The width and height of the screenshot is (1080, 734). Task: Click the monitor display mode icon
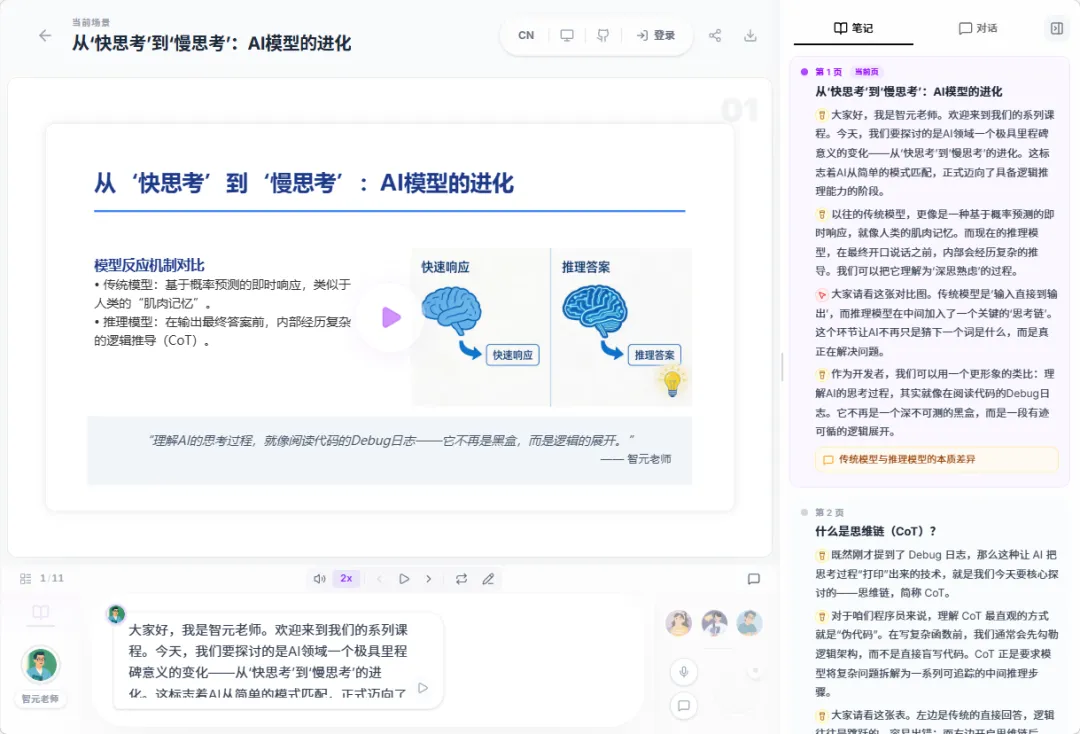567,35
